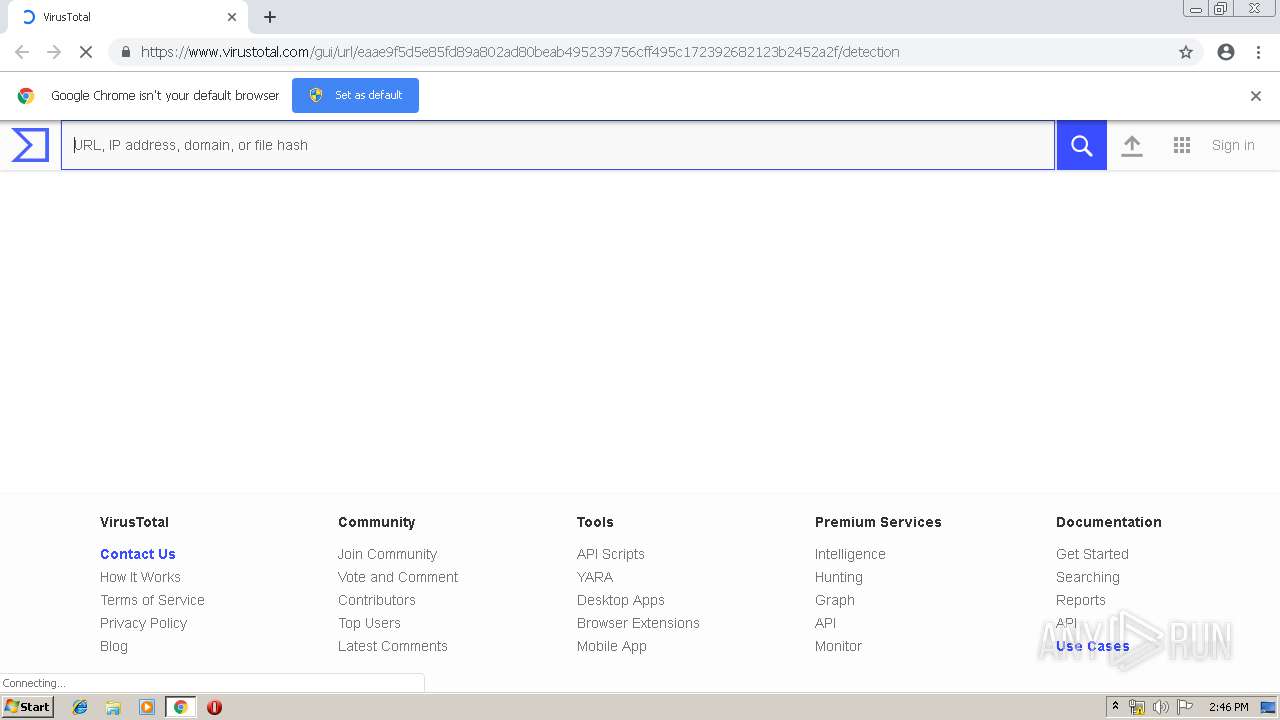Screen dimensions: 1280x720
Task: Select the Chrome taskbar button
Action: (180, 707)
